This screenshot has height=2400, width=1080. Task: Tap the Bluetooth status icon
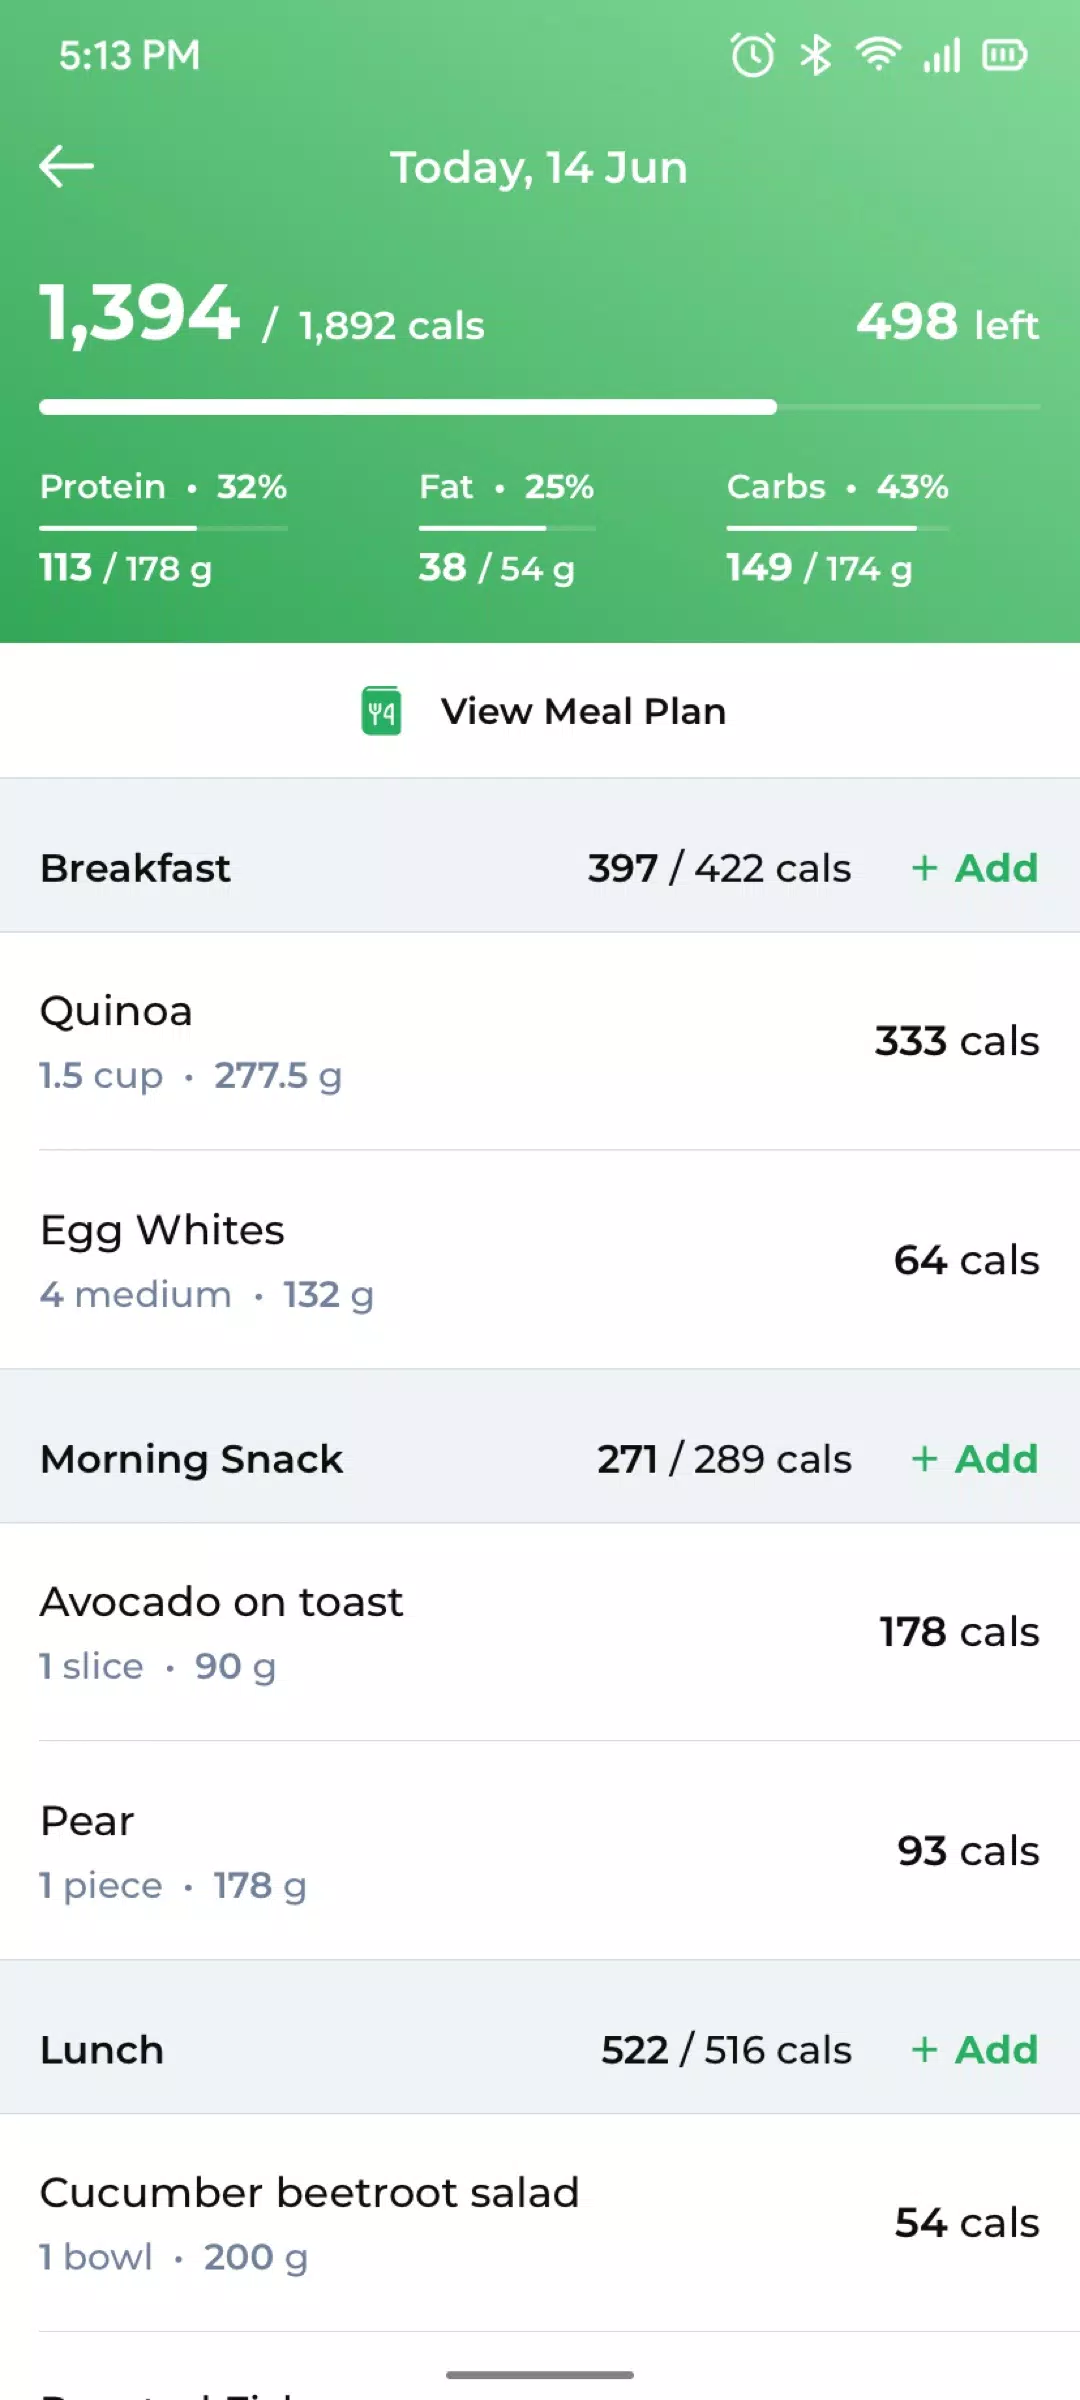pos(816,55)
